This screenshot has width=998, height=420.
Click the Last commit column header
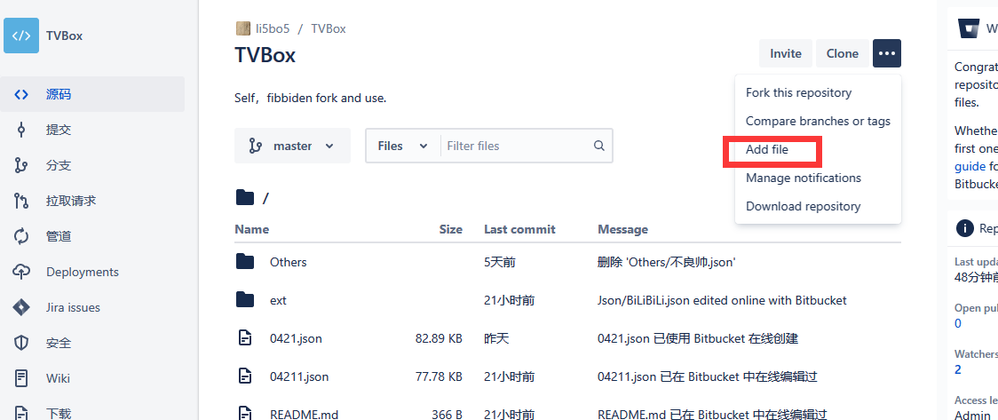click(519, 229)
